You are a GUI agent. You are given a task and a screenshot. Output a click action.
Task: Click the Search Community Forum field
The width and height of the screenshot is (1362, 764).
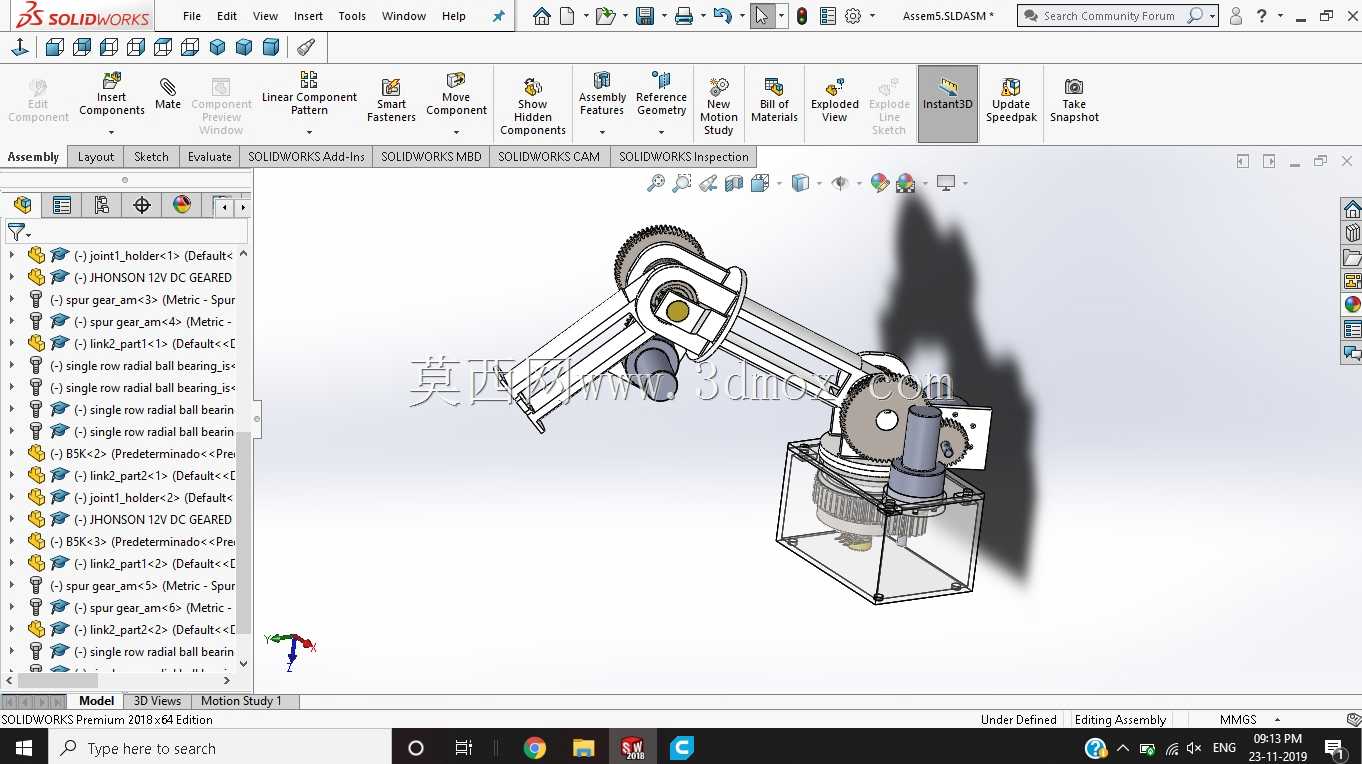pos(1109,16)
